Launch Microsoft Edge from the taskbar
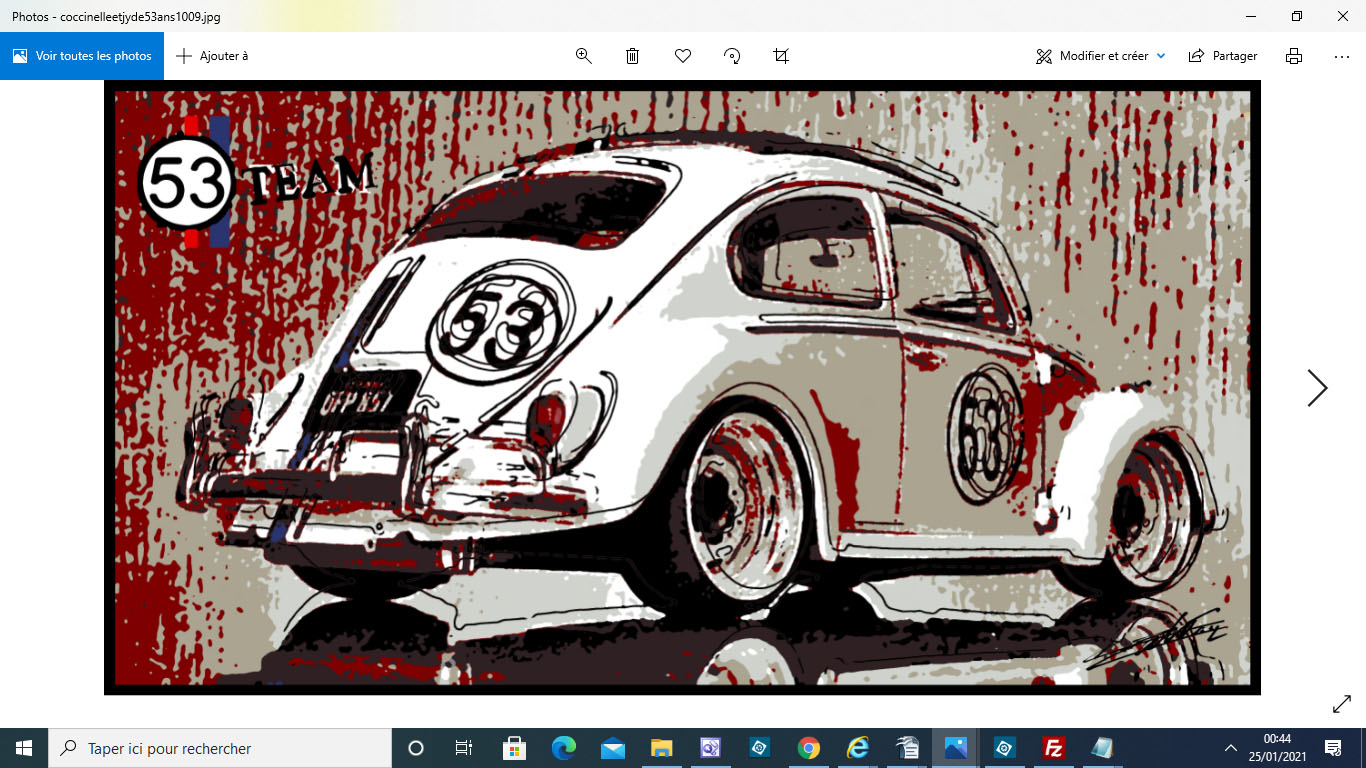This screenshot has height=768, width=1366. point(564,748)
